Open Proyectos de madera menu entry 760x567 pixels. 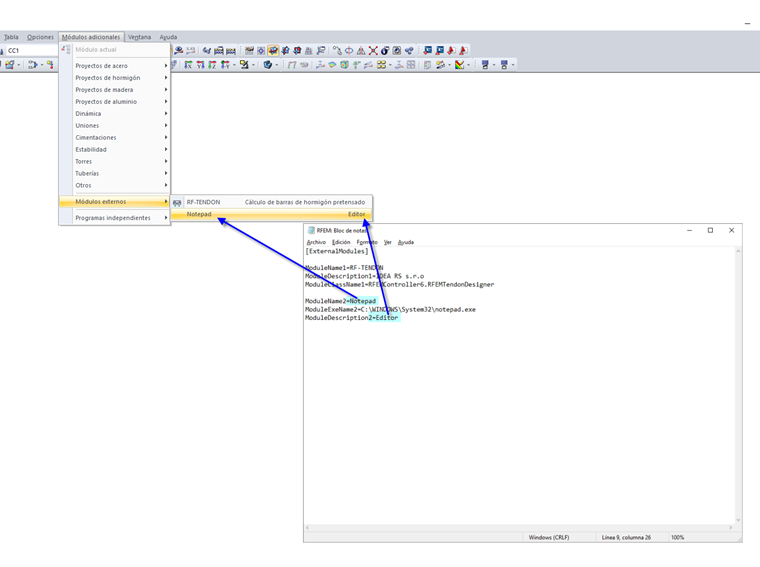point(114,90)
